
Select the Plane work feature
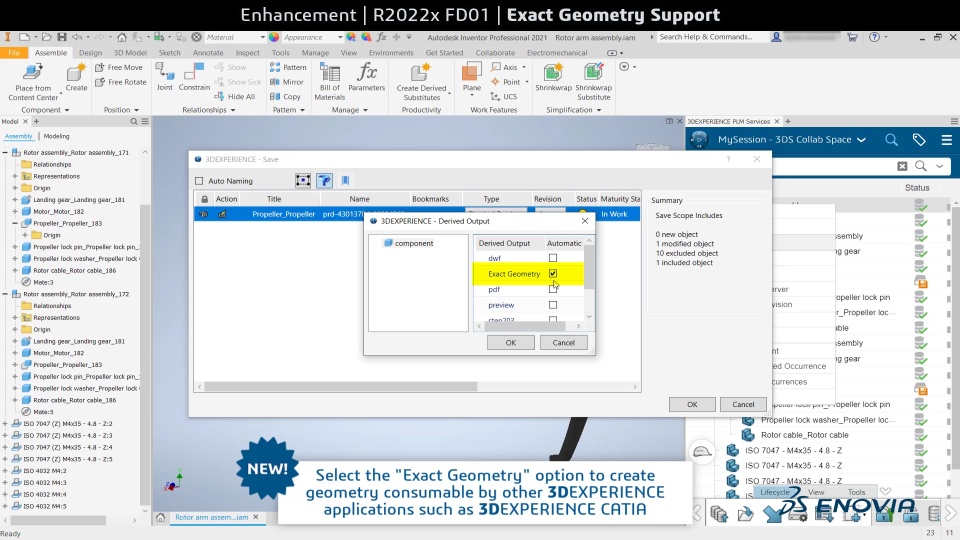tap(471, 77)
